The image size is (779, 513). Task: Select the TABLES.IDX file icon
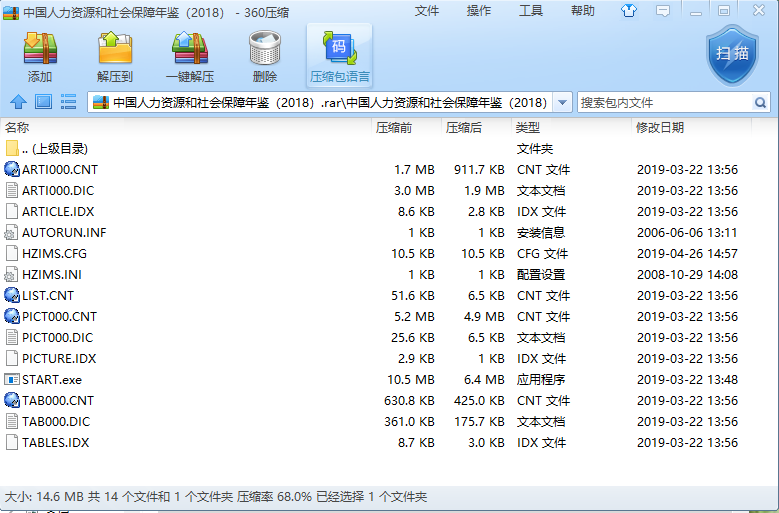click(12, 442)
